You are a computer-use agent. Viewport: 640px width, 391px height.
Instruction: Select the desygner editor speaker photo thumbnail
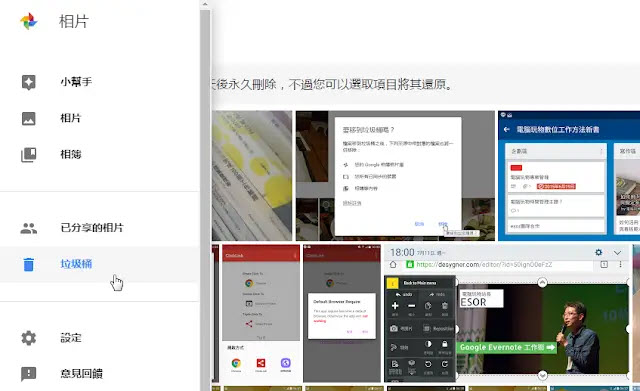pos(507,313)
